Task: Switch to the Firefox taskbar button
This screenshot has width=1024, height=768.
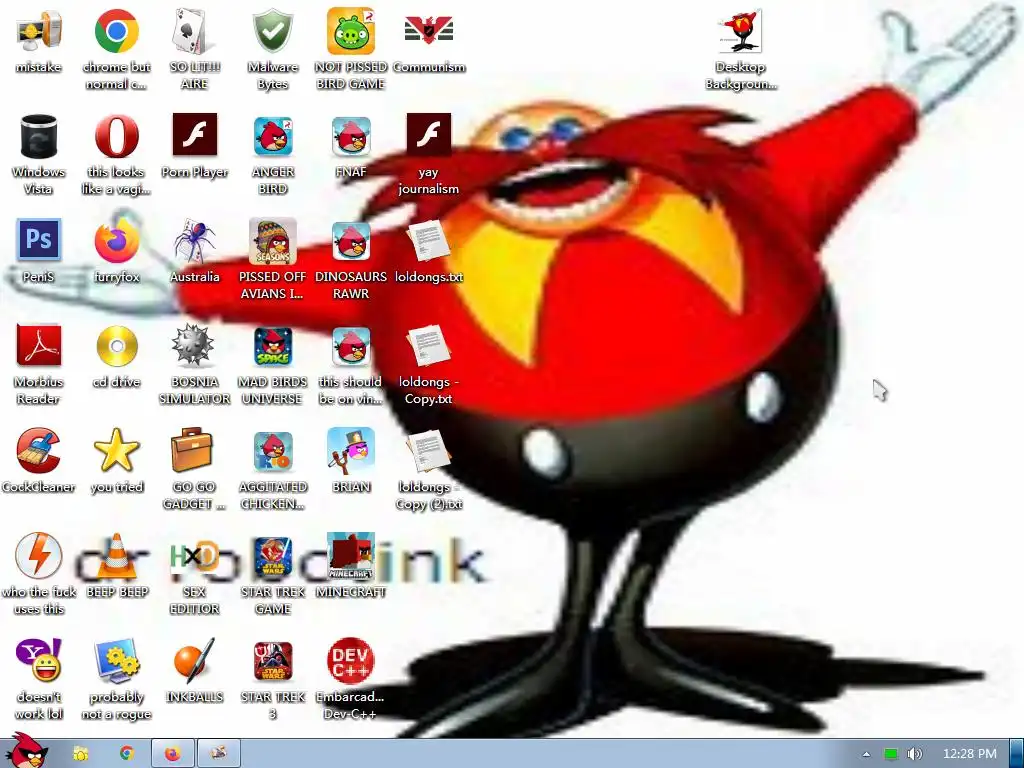Action: 172,754
